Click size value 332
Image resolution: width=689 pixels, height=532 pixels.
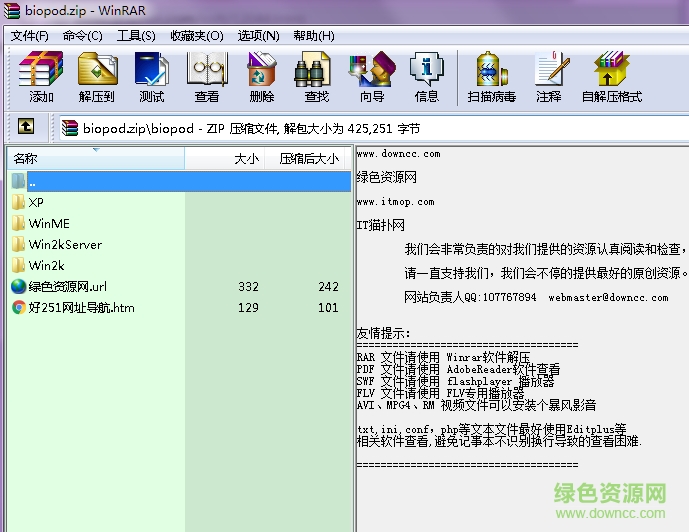[x=248, y=286]
